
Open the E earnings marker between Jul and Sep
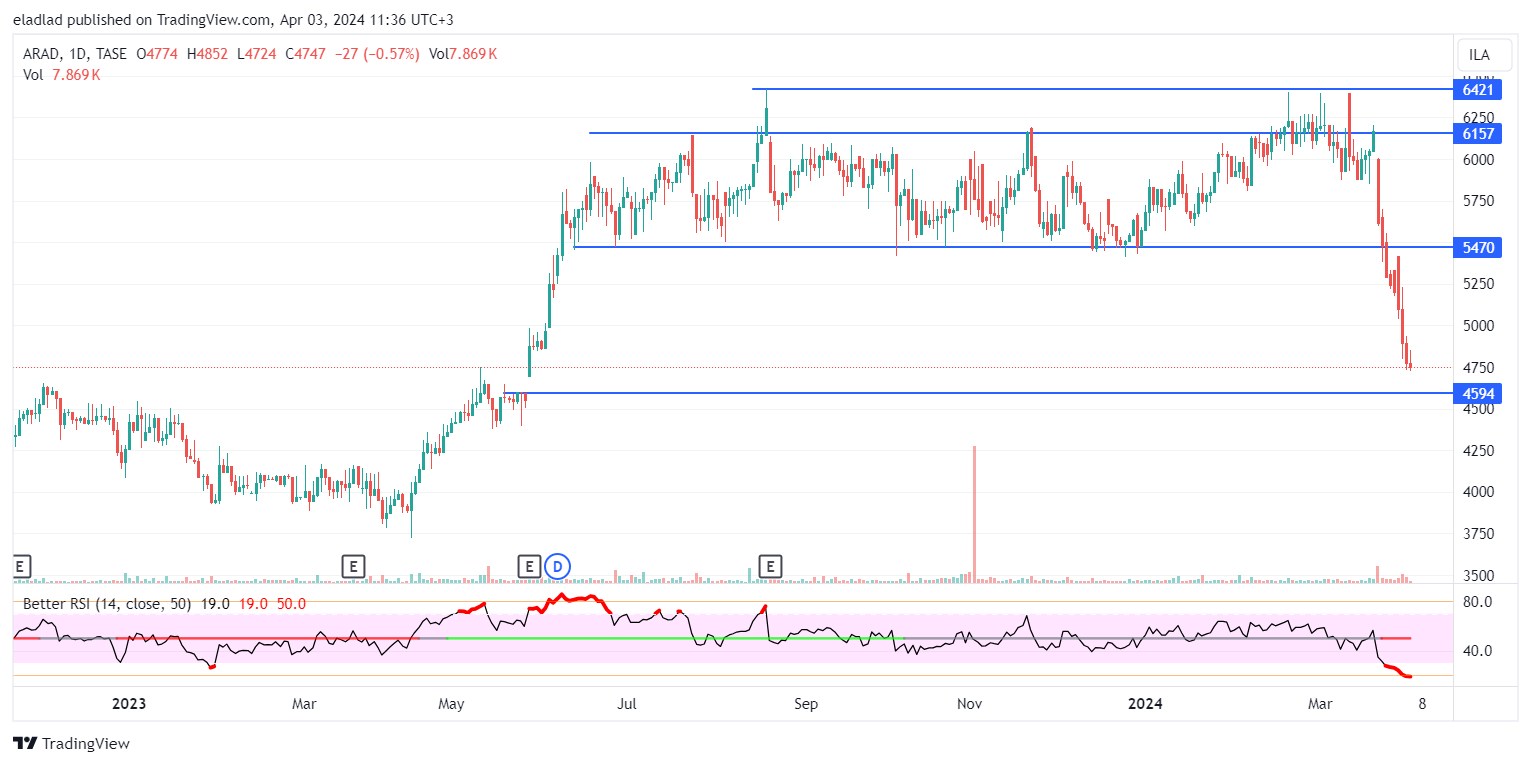770,567
